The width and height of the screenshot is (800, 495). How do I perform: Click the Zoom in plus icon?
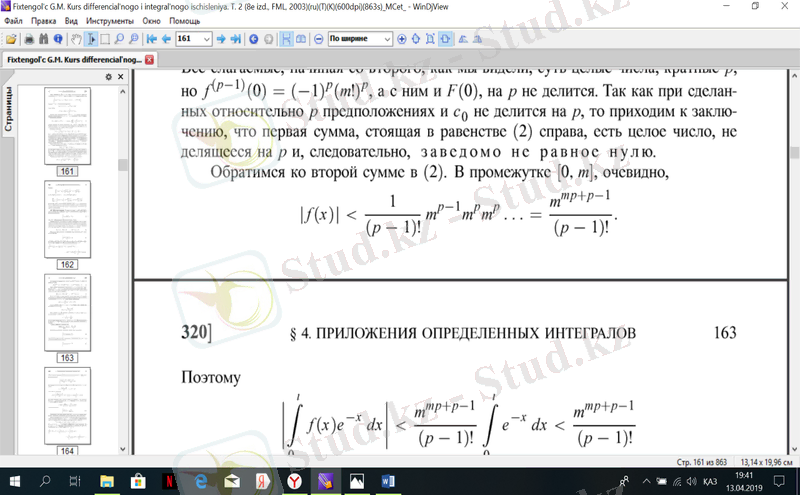coord(402,39)
